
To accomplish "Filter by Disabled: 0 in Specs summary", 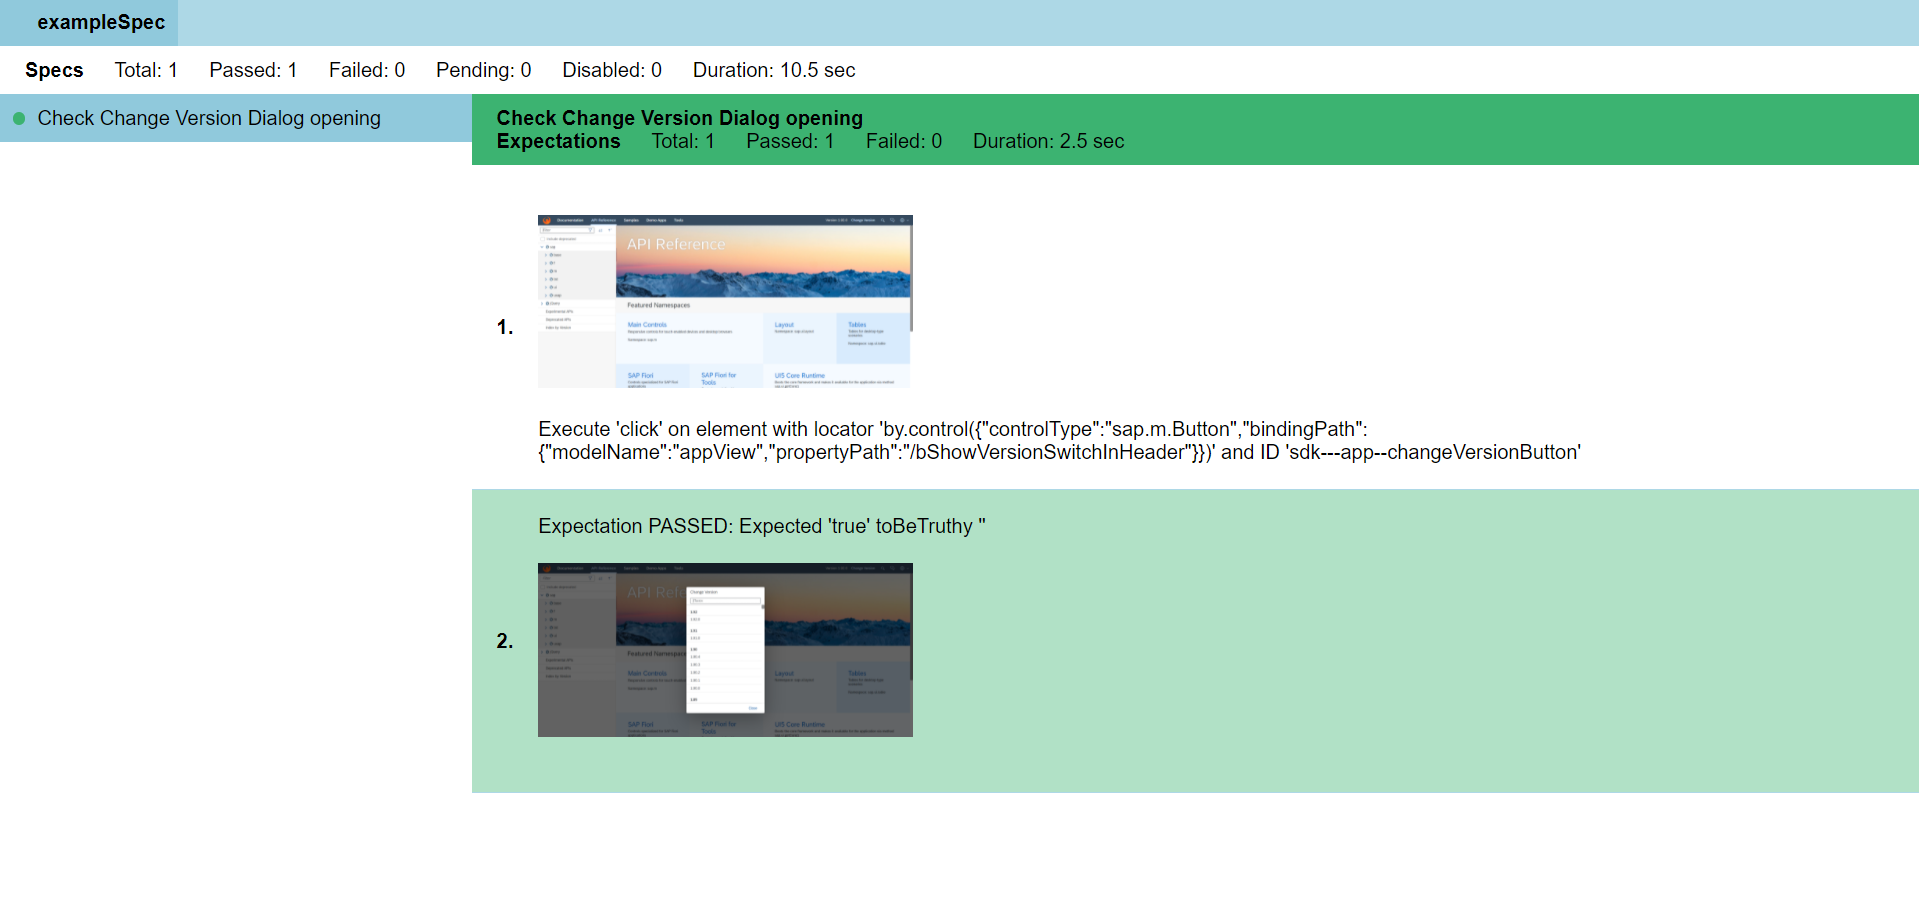I will click(612, 70).
